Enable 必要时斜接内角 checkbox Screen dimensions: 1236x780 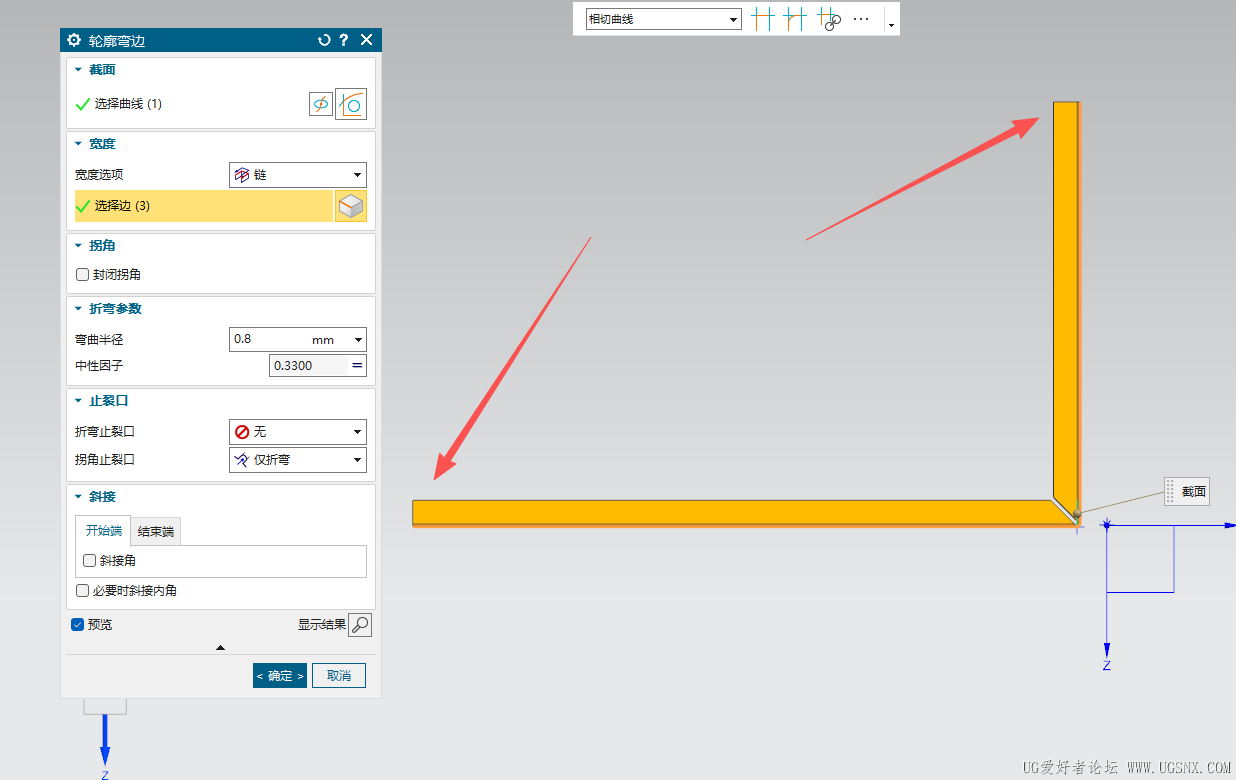coord(83,591)
